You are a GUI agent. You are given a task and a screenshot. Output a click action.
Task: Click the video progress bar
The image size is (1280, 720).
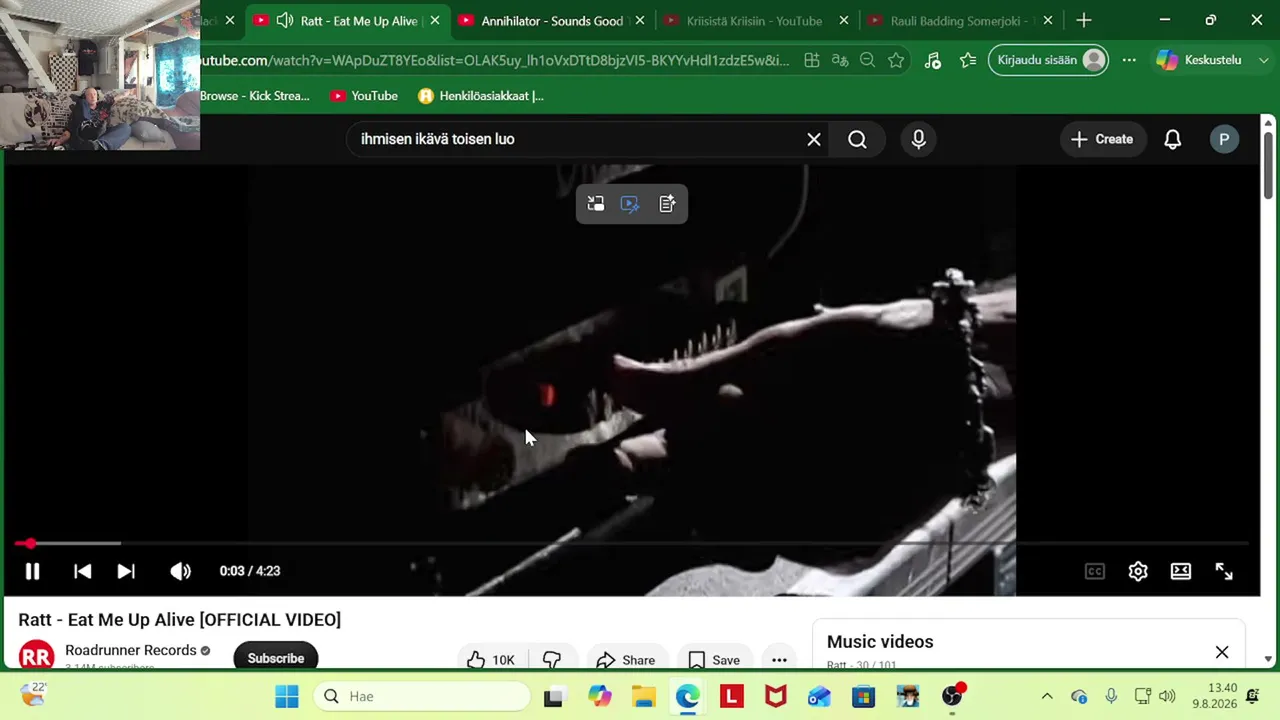pos(632,543)
